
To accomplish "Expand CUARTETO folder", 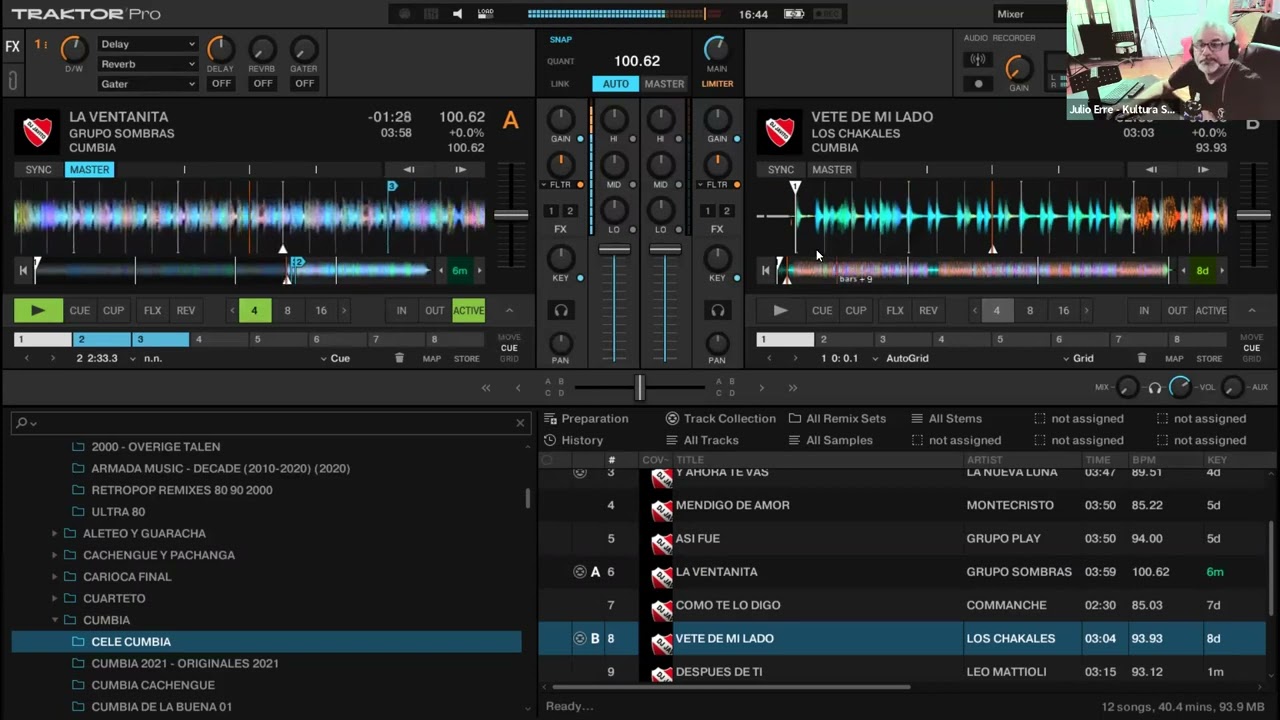I will pos(54,599).
